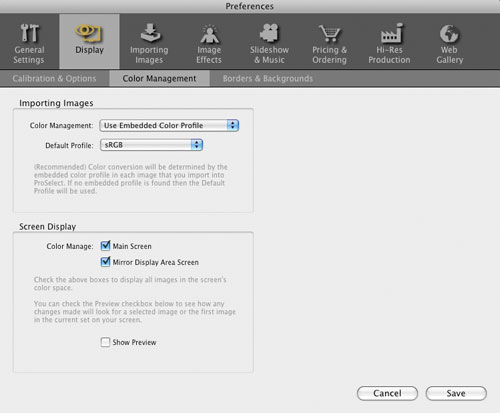
Task: Open the Color Management dropdown
Action: (x=169, y=125)
